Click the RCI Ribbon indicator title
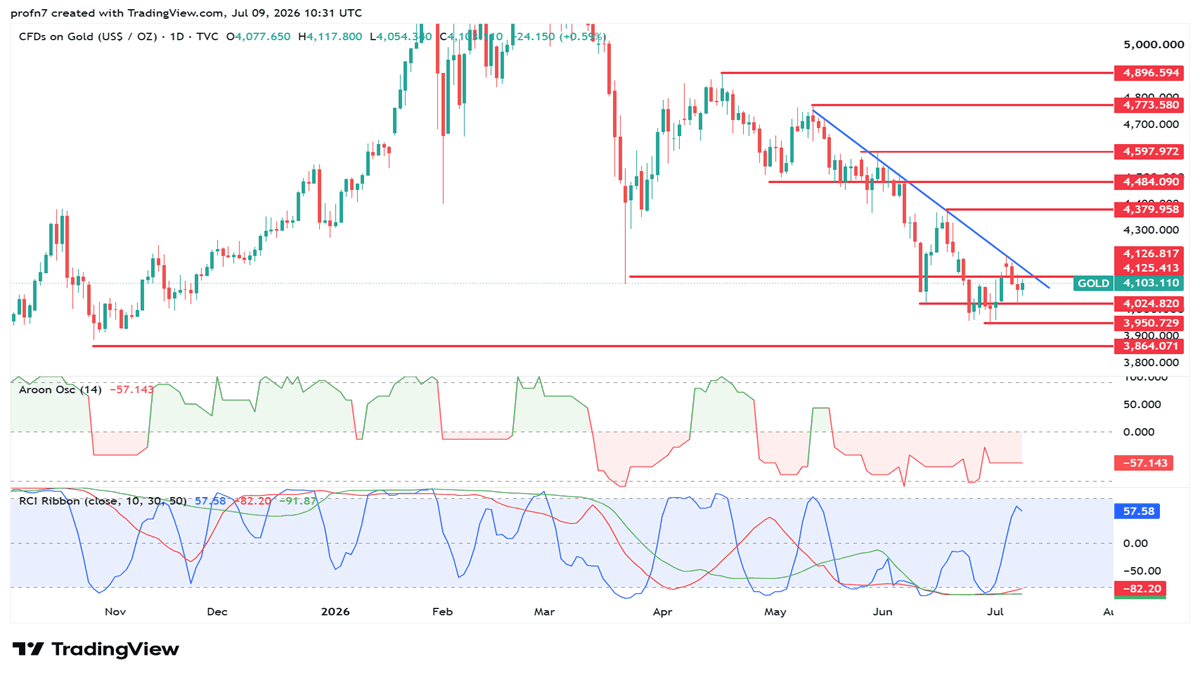This screenshot has height=675, width=1200. coord(104,501)
